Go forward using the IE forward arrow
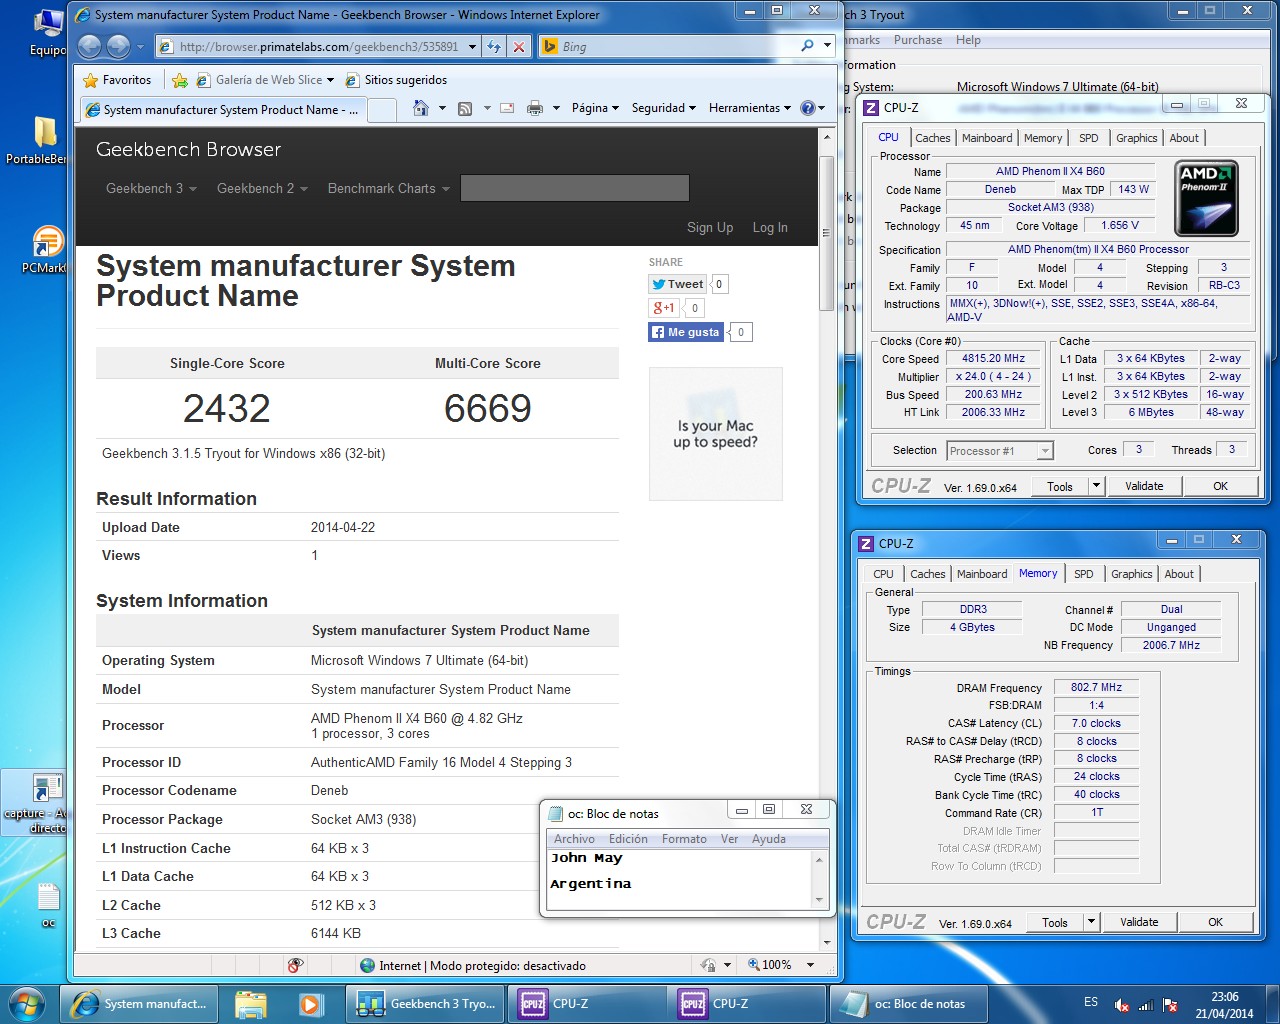The width and height of the screenshot is (1280, 1024). 118,46
